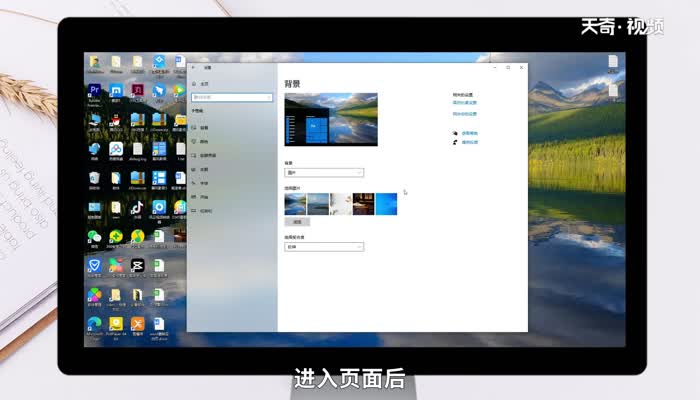Open the document file at desktop top-right
Screen dimensions: 700x400
[x=613, y=62]
